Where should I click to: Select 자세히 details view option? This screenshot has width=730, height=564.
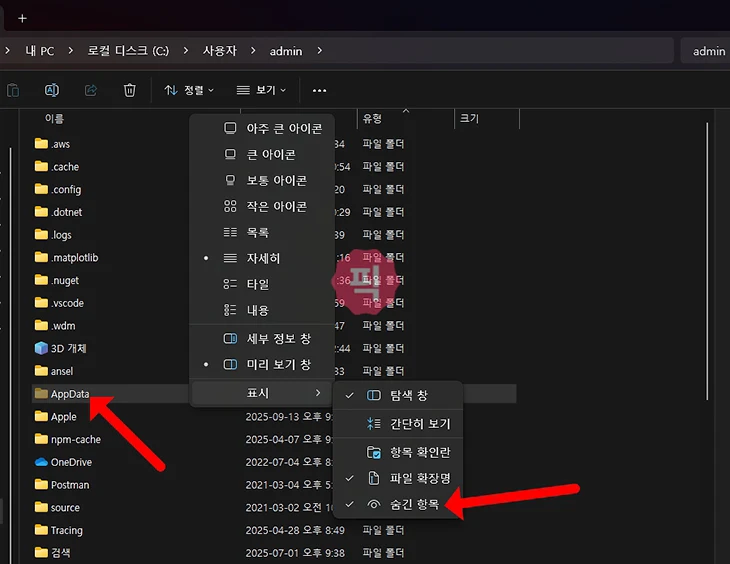(262, 258)
